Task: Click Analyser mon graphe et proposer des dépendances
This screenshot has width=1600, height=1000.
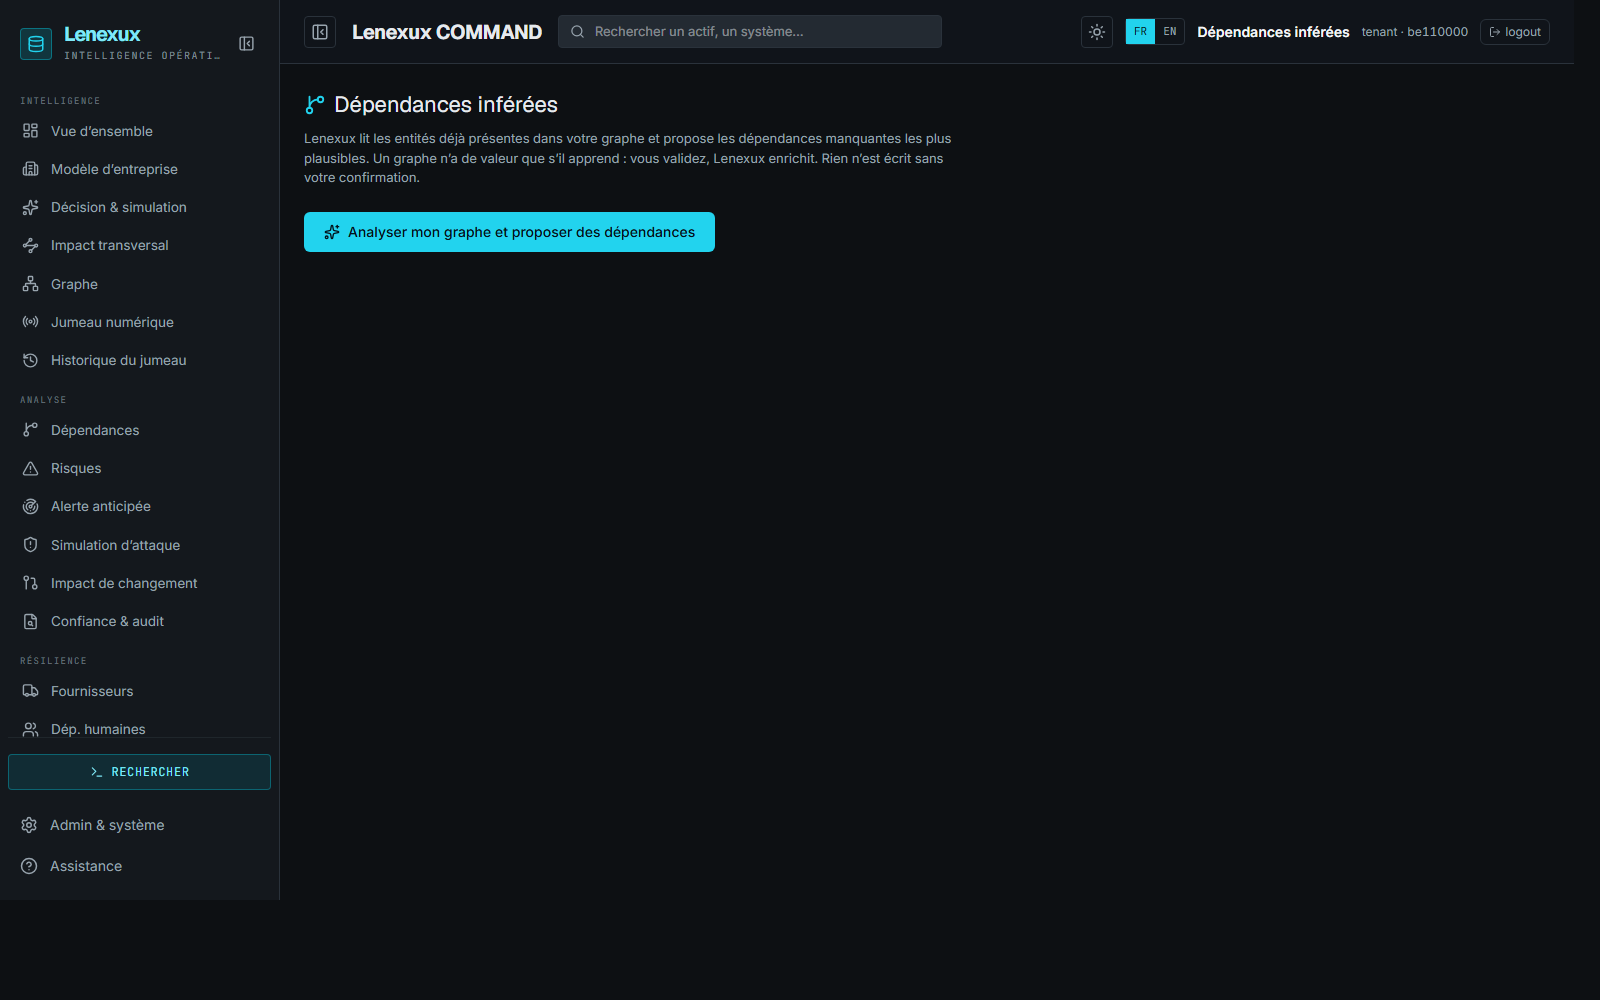Action: [509, 232]
